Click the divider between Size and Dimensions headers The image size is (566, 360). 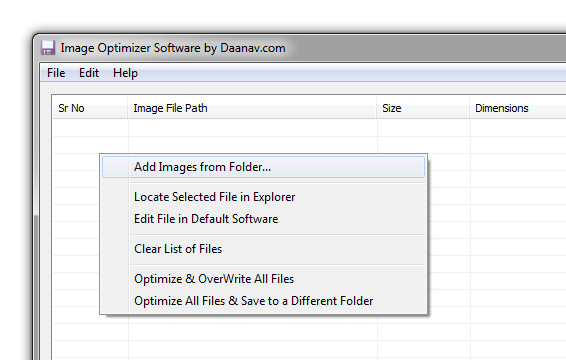[470, 108]
